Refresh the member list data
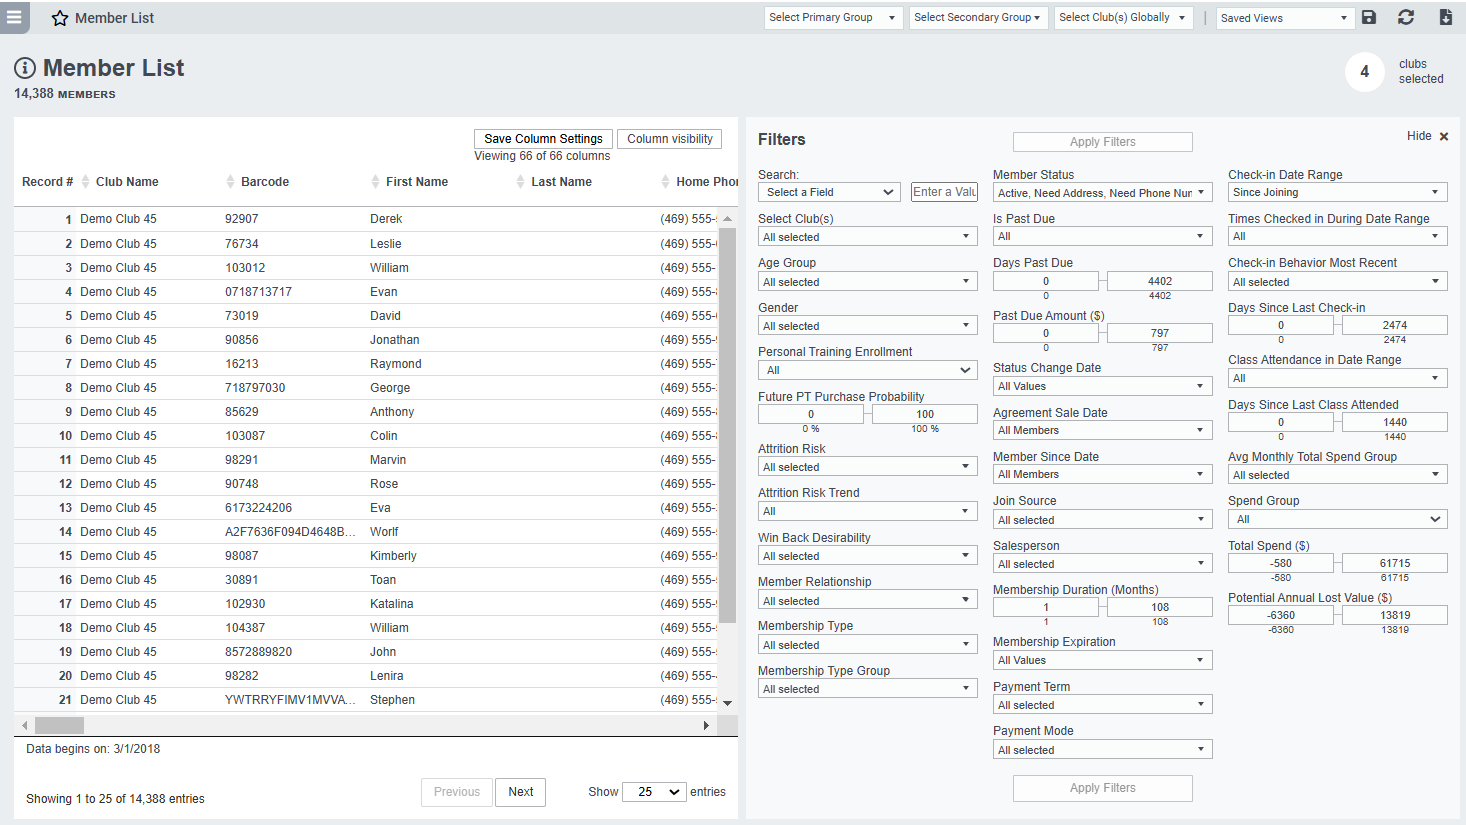Image resolution: width=1466 pixels, height=825 pixels. 1406,17
